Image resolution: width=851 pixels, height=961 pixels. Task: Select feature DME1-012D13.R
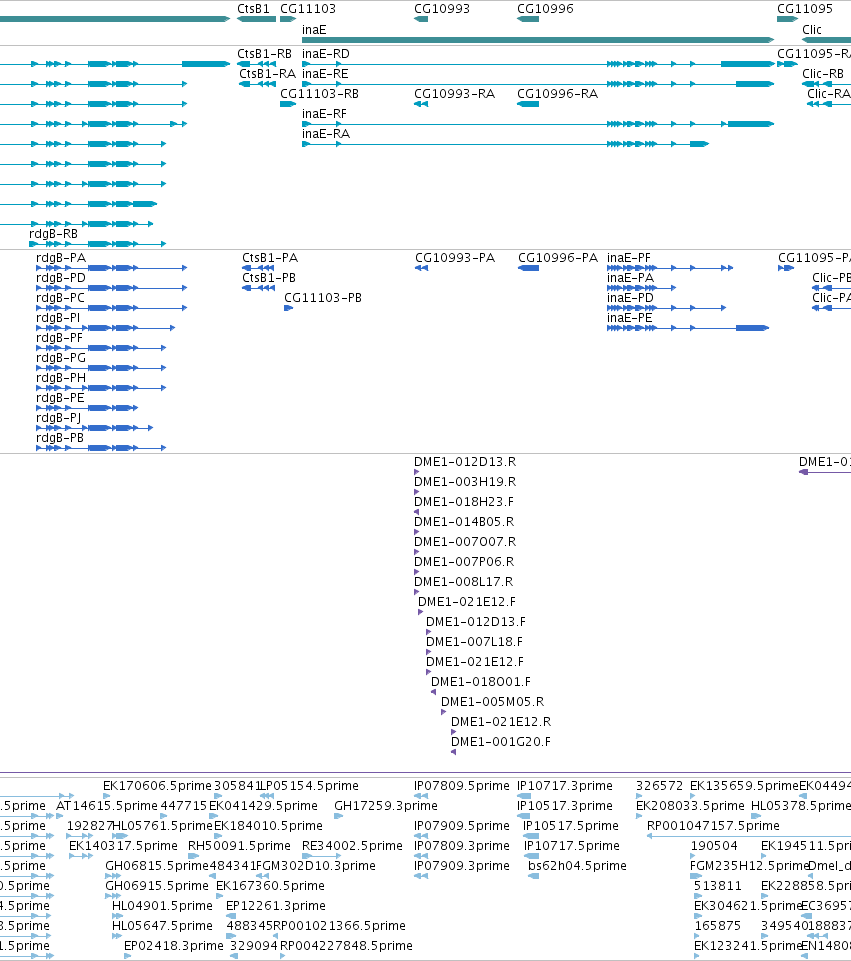tap(417, 472)
